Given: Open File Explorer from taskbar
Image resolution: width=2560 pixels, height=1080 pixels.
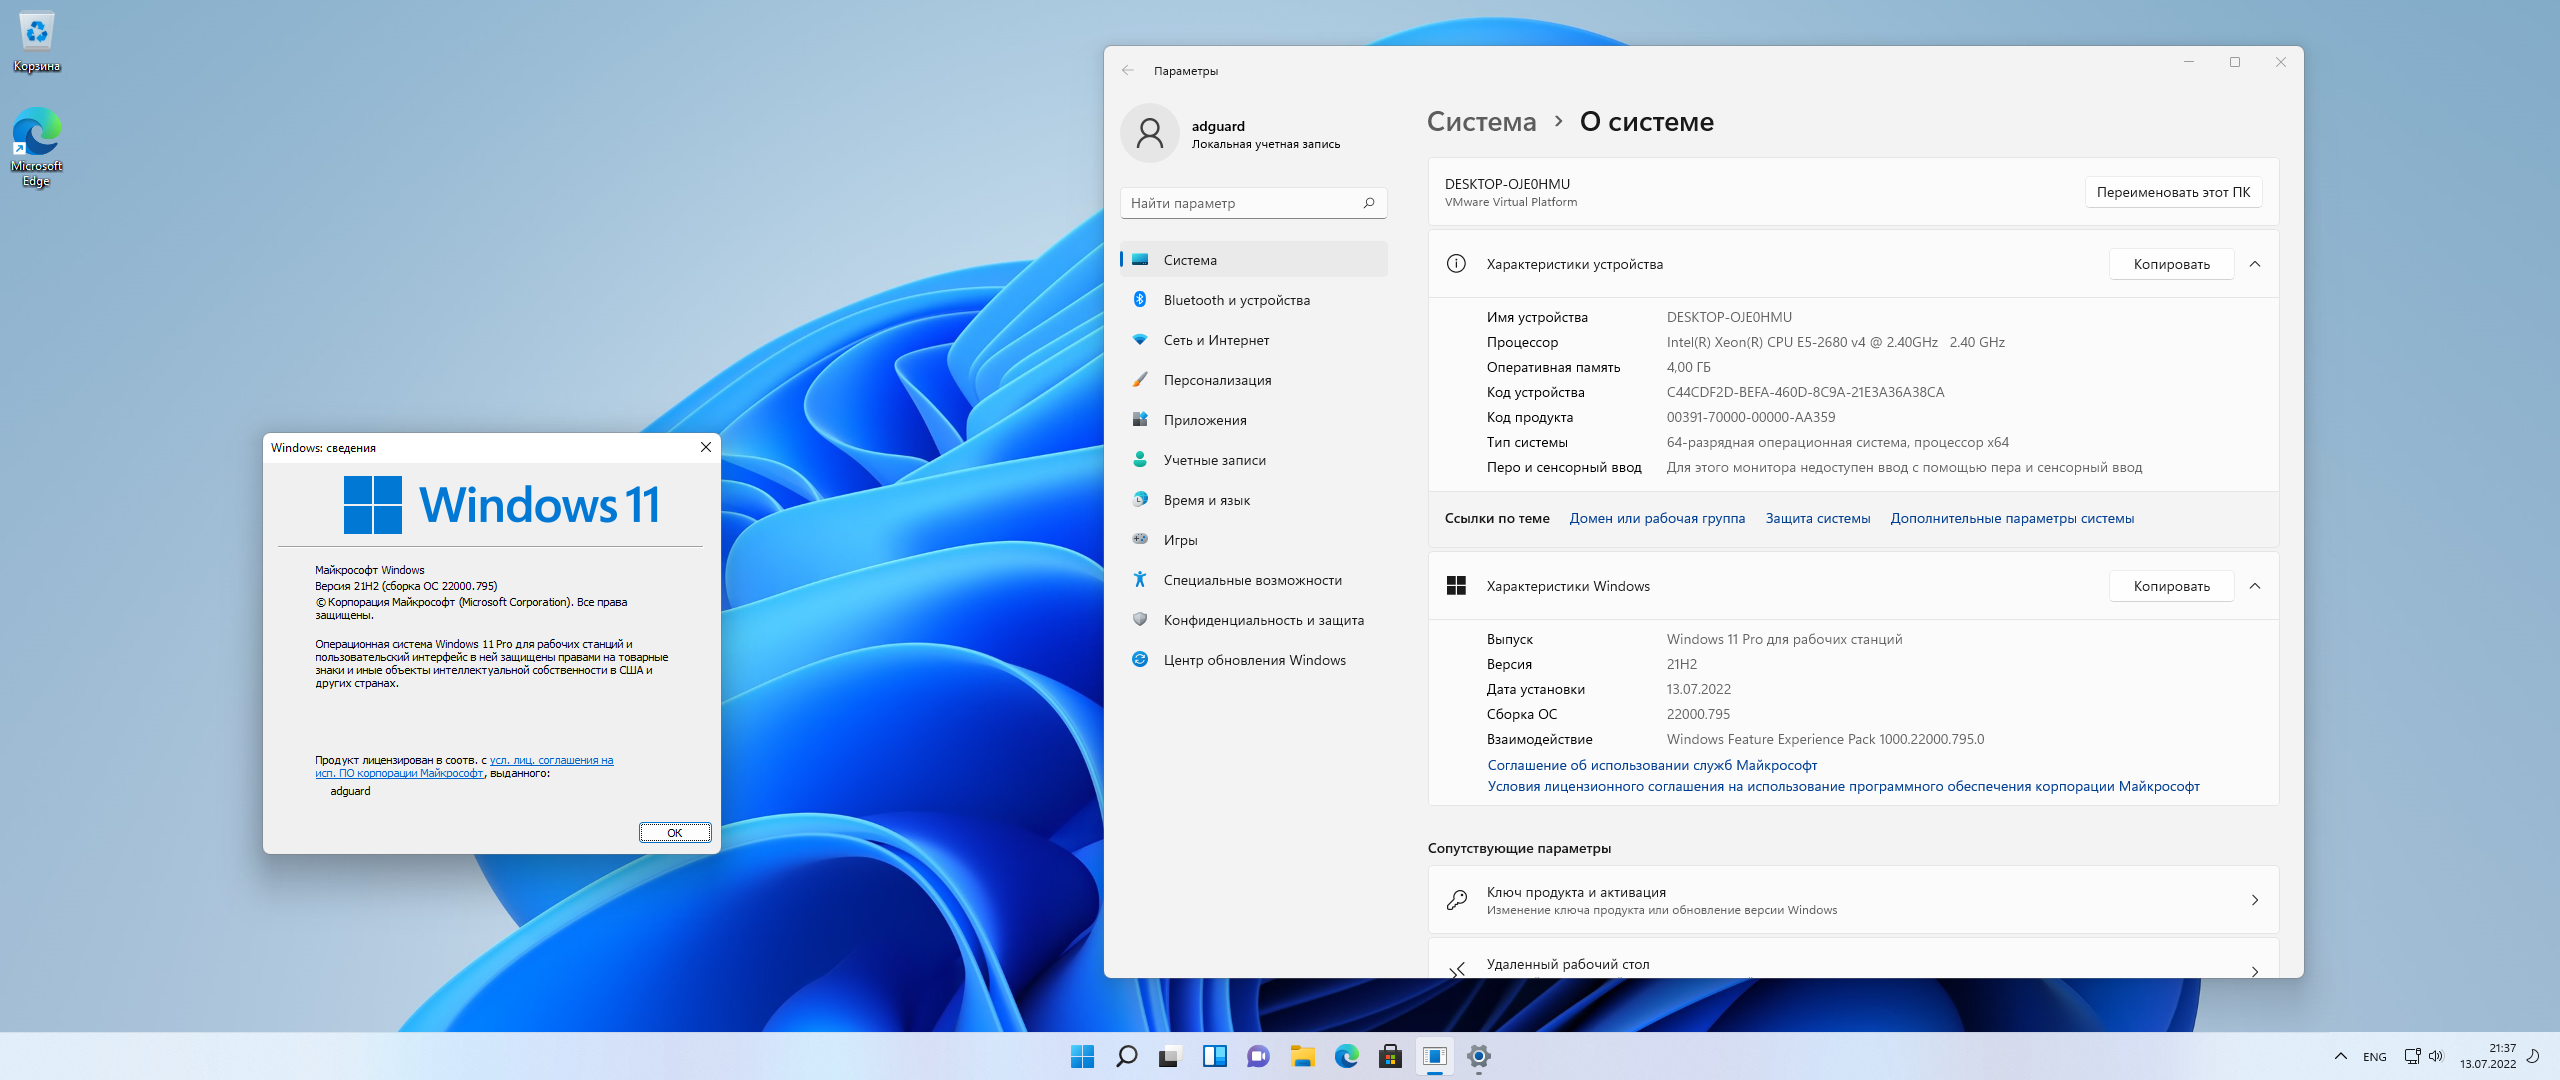Looking at the screenshot, I should click(x=1302, y=1056).
